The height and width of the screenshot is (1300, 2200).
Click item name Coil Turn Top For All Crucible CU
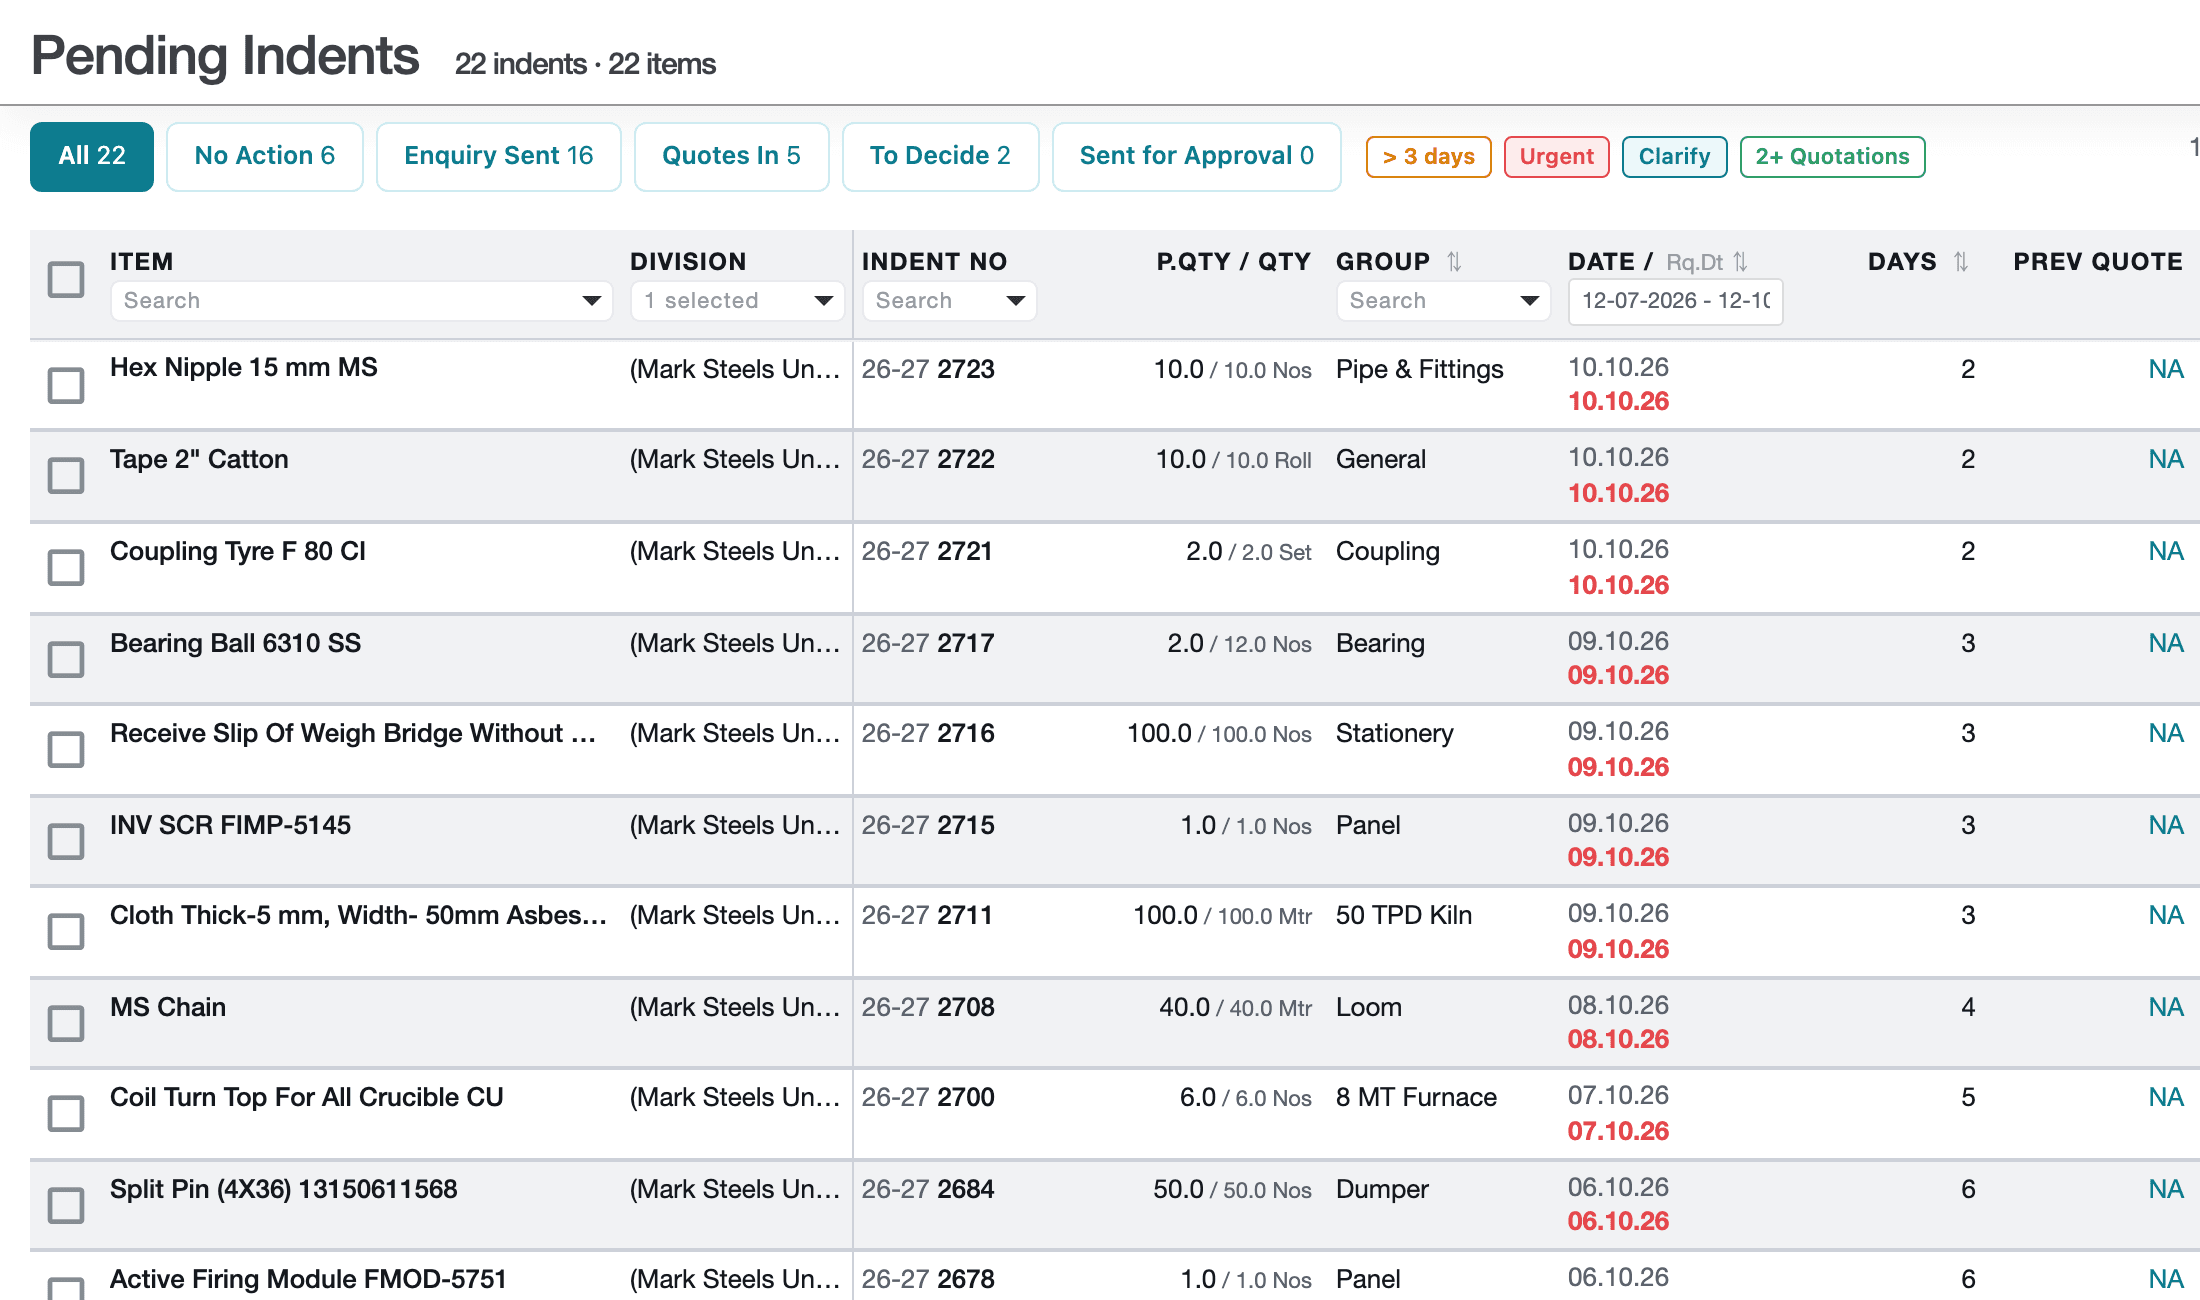(x=307, y=1097)
